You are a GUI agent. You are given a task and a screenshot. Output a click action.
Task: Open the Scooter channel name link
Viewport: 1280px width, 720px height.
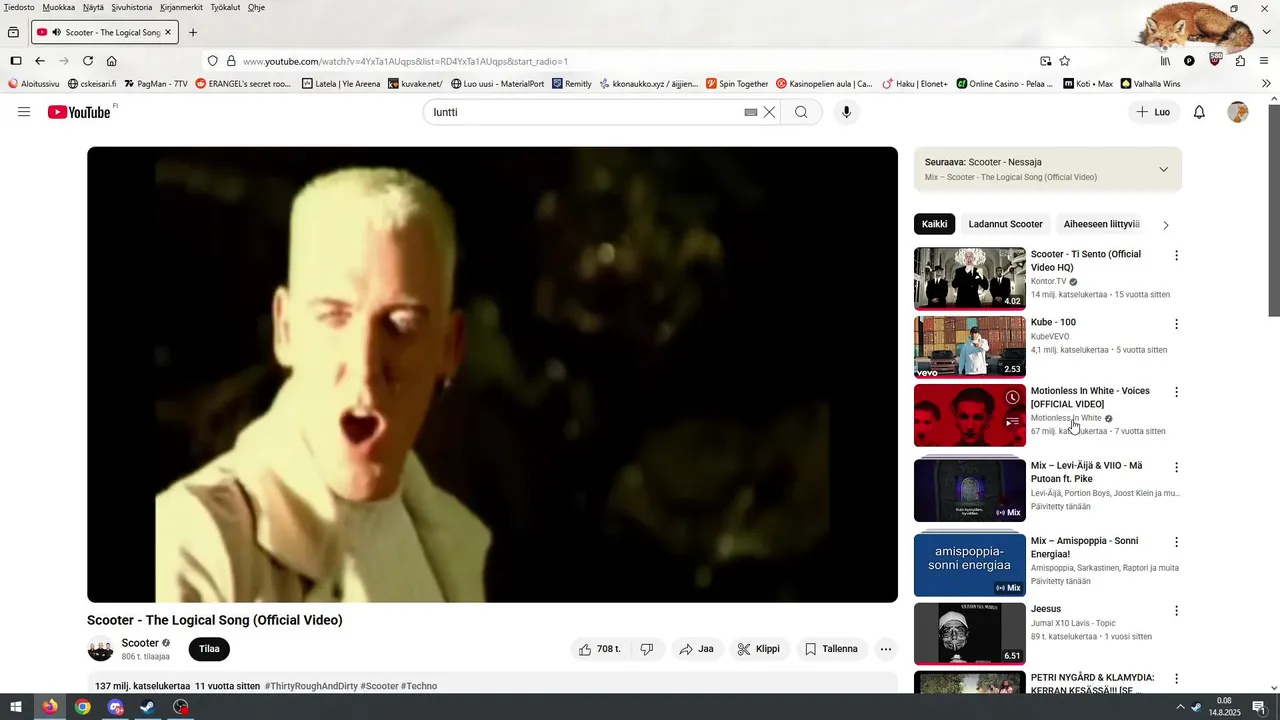click(x=140, y=643)
